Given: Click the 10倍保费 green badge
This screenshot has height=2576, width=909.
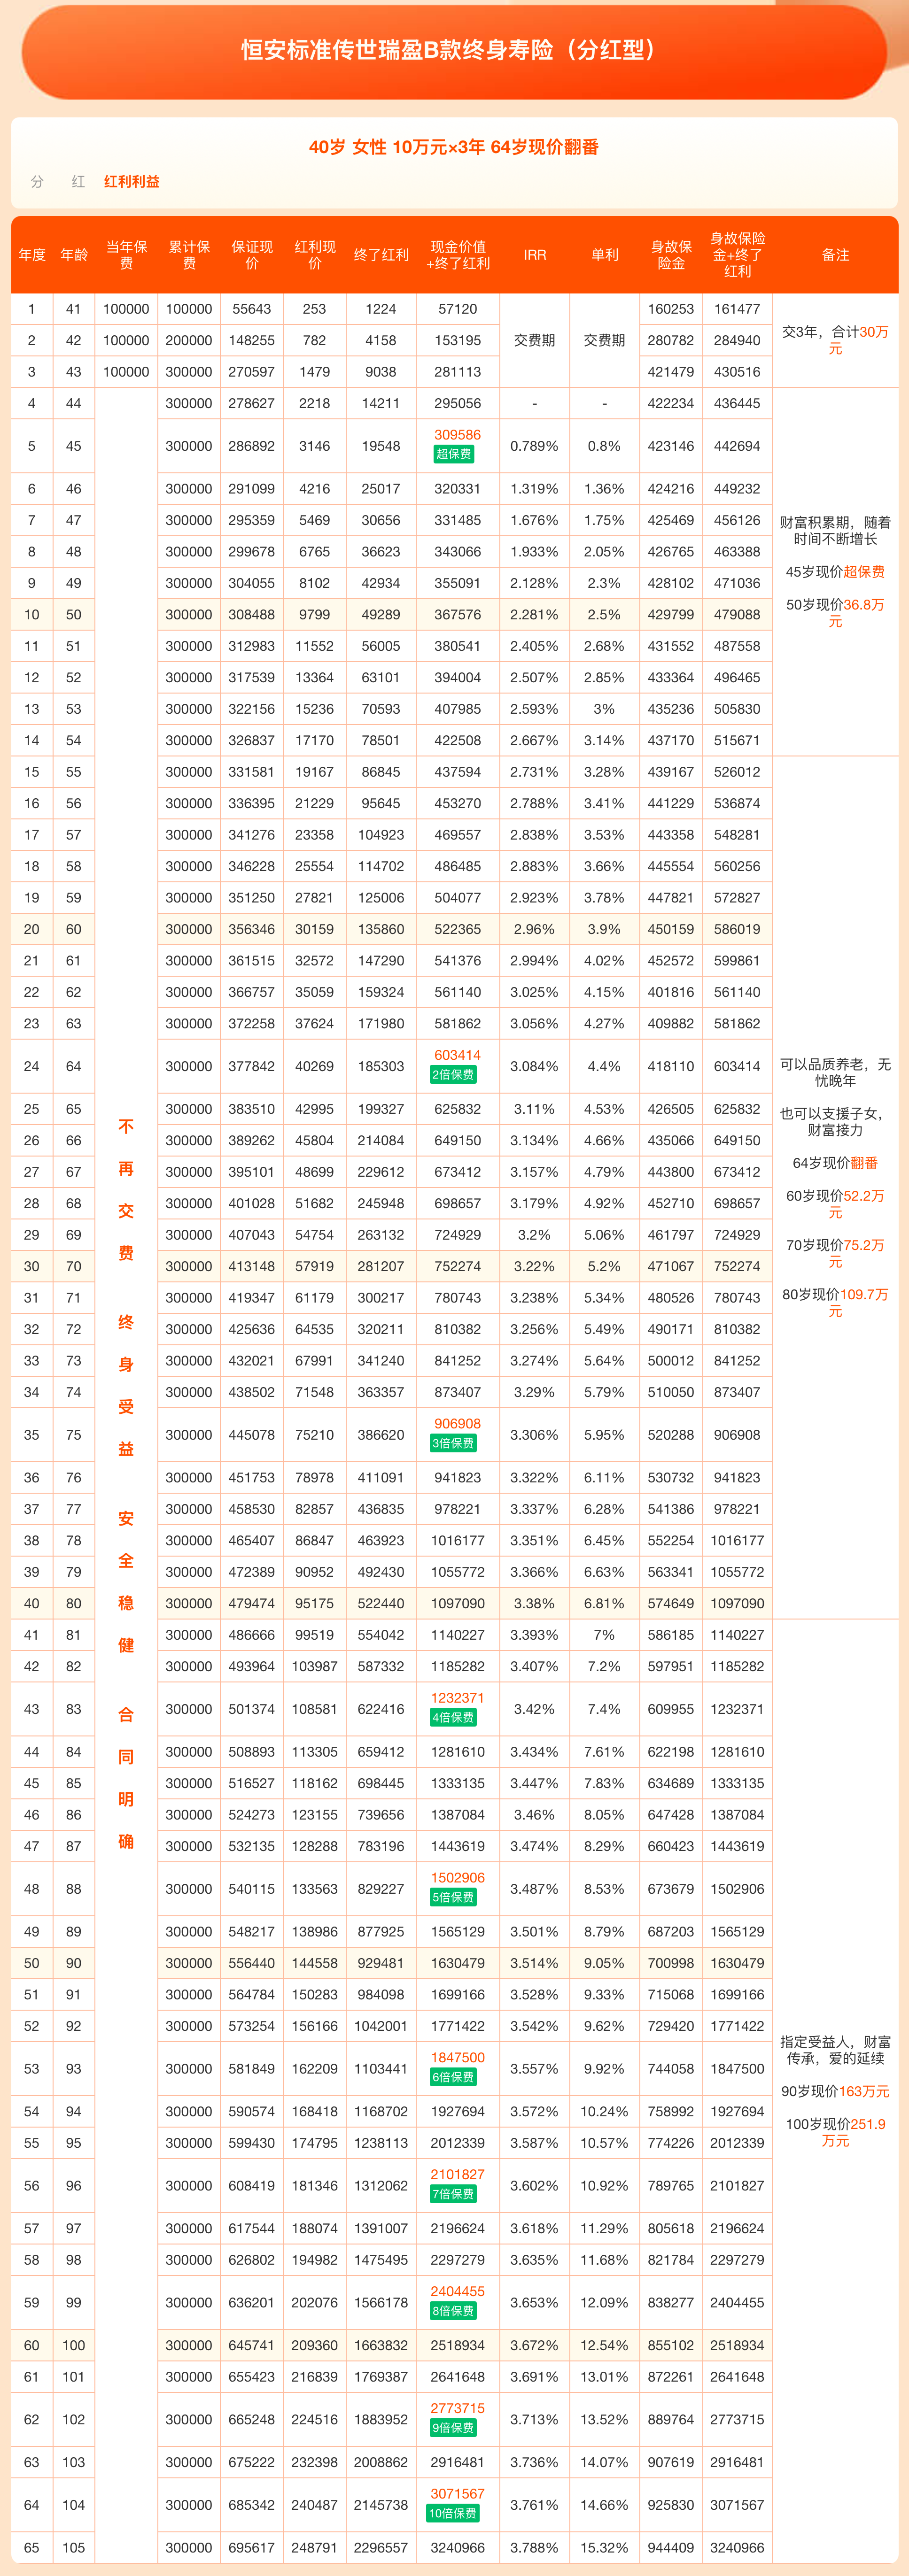Looking at the screenshot, I should point(453,2514).
